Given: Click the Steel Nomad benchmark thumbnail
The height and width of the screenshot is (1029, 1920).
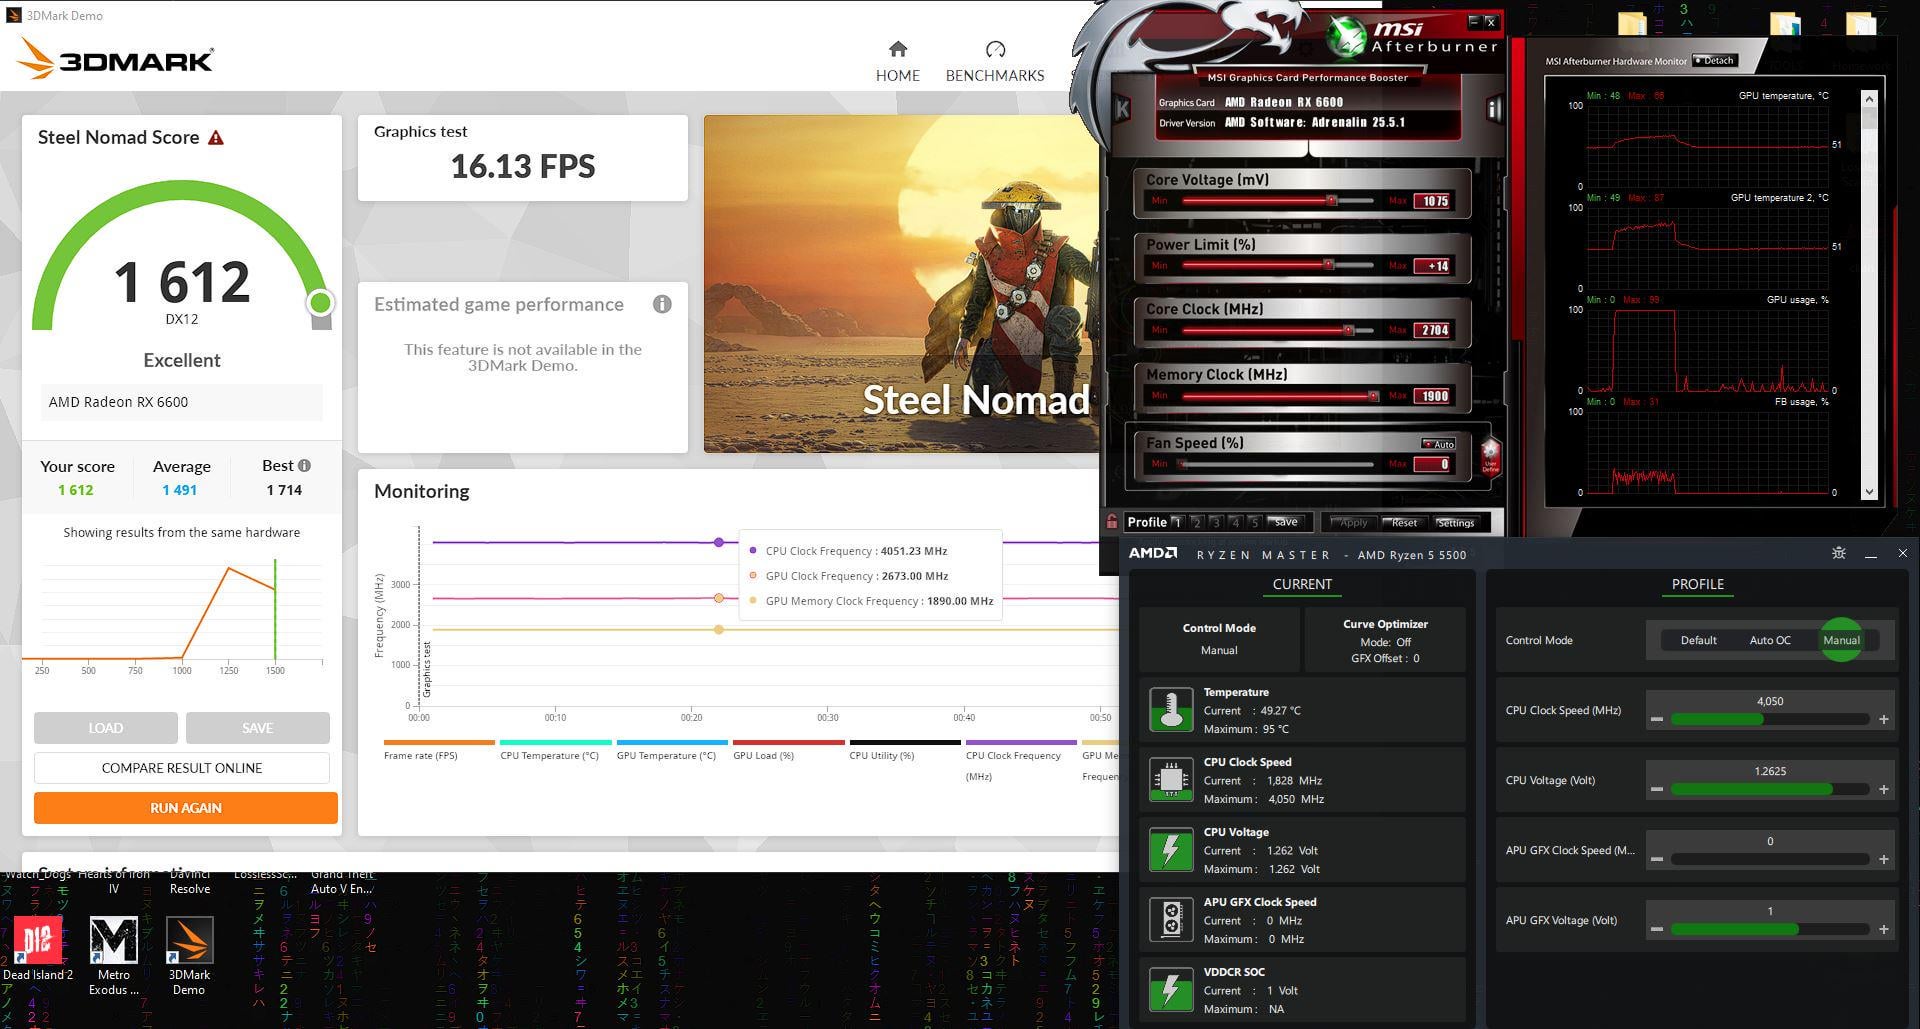Looking at the screenshot, I should 900,284.
